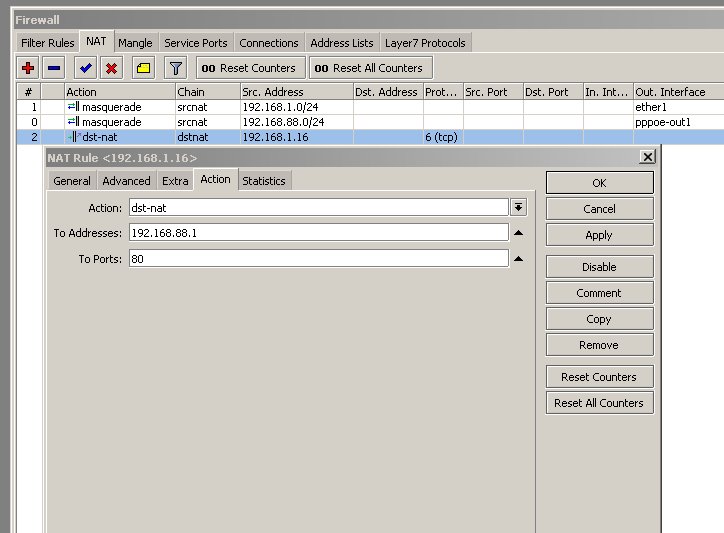Select the NAT tab
Viewport: 724px width, 533px height.
coord(96,42)
